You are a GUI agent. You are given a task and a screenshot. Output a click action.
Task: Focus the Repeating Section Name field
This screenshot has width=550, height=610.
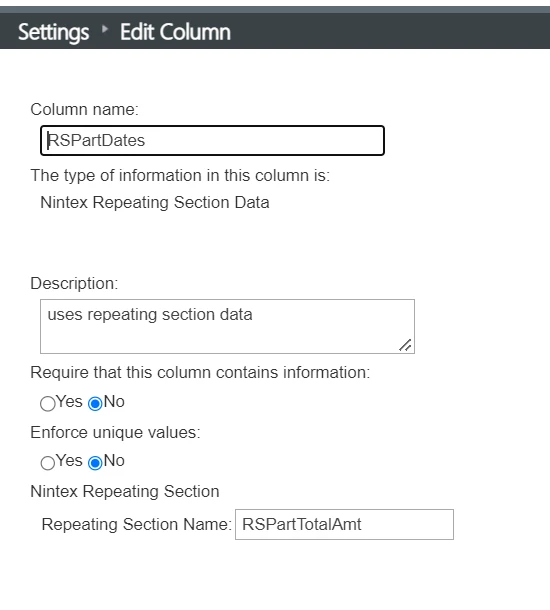(344, 524)
